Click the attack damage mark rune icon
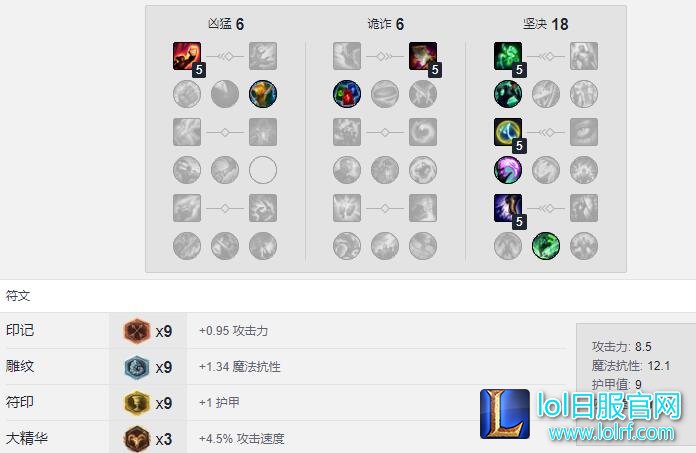 pyautogui.click(x=137, y=331)
